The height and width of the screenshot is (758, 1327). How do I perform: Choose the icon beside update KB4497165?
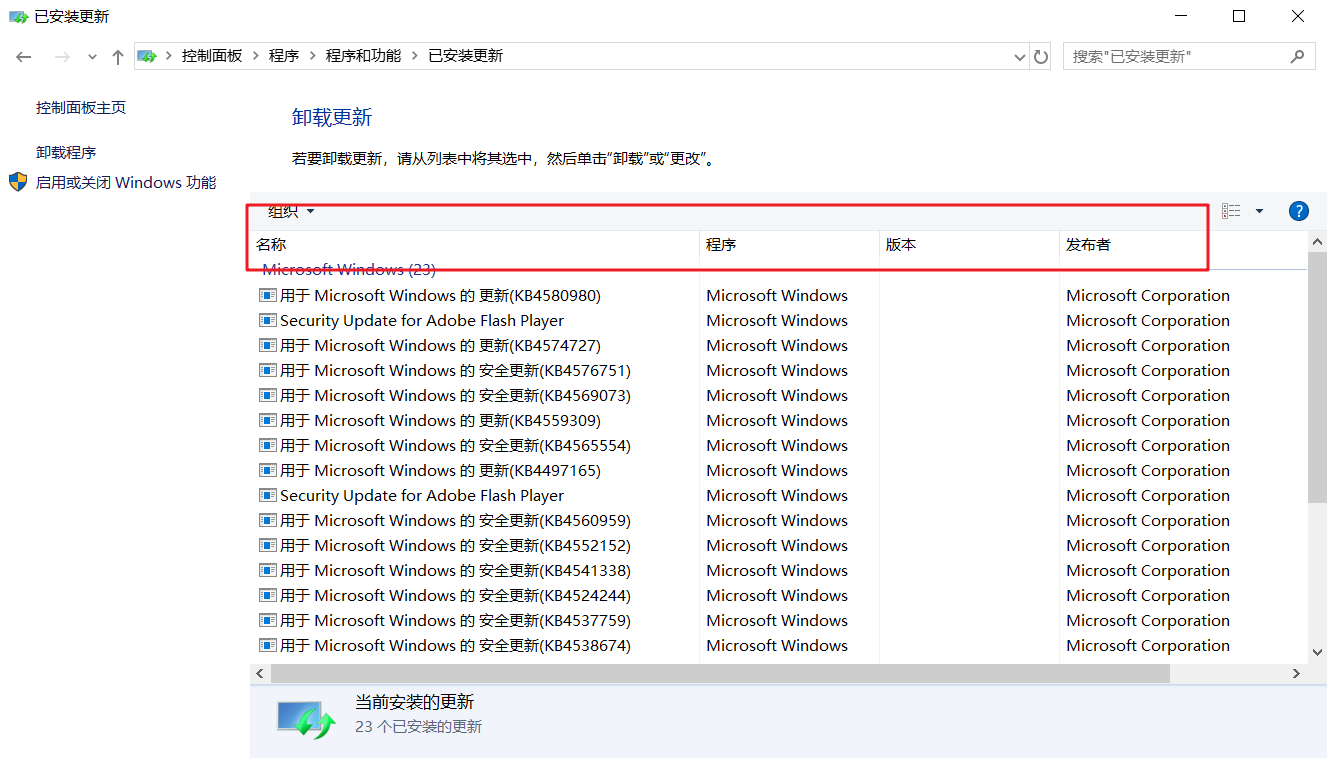[267, 471]
